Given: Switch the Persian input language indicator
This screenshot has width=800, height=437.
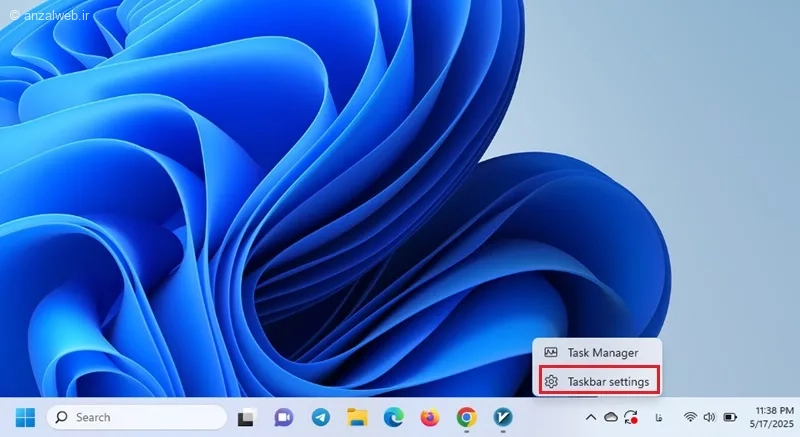Looking at the screenshot, I should pyautogui.click(x=659, y=418).
